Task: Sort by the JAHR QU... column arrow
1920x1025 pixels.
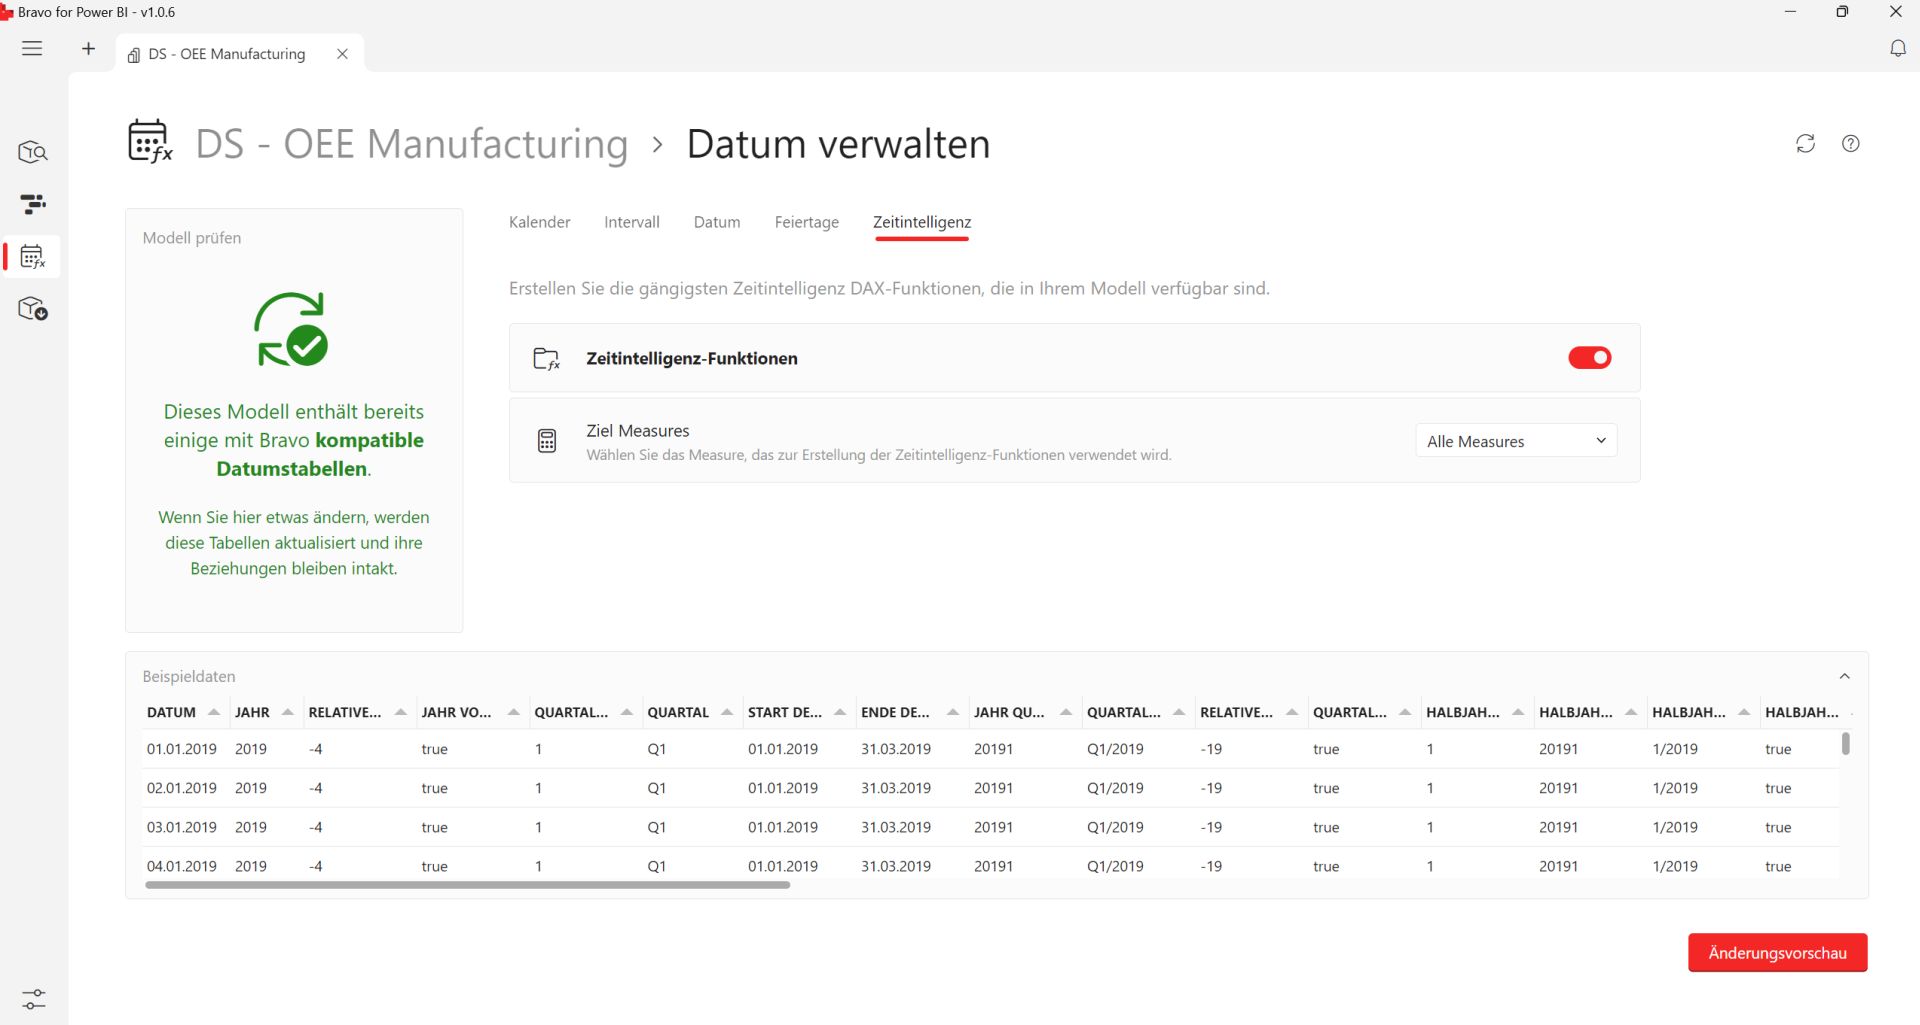Action: pos(1066,712)
